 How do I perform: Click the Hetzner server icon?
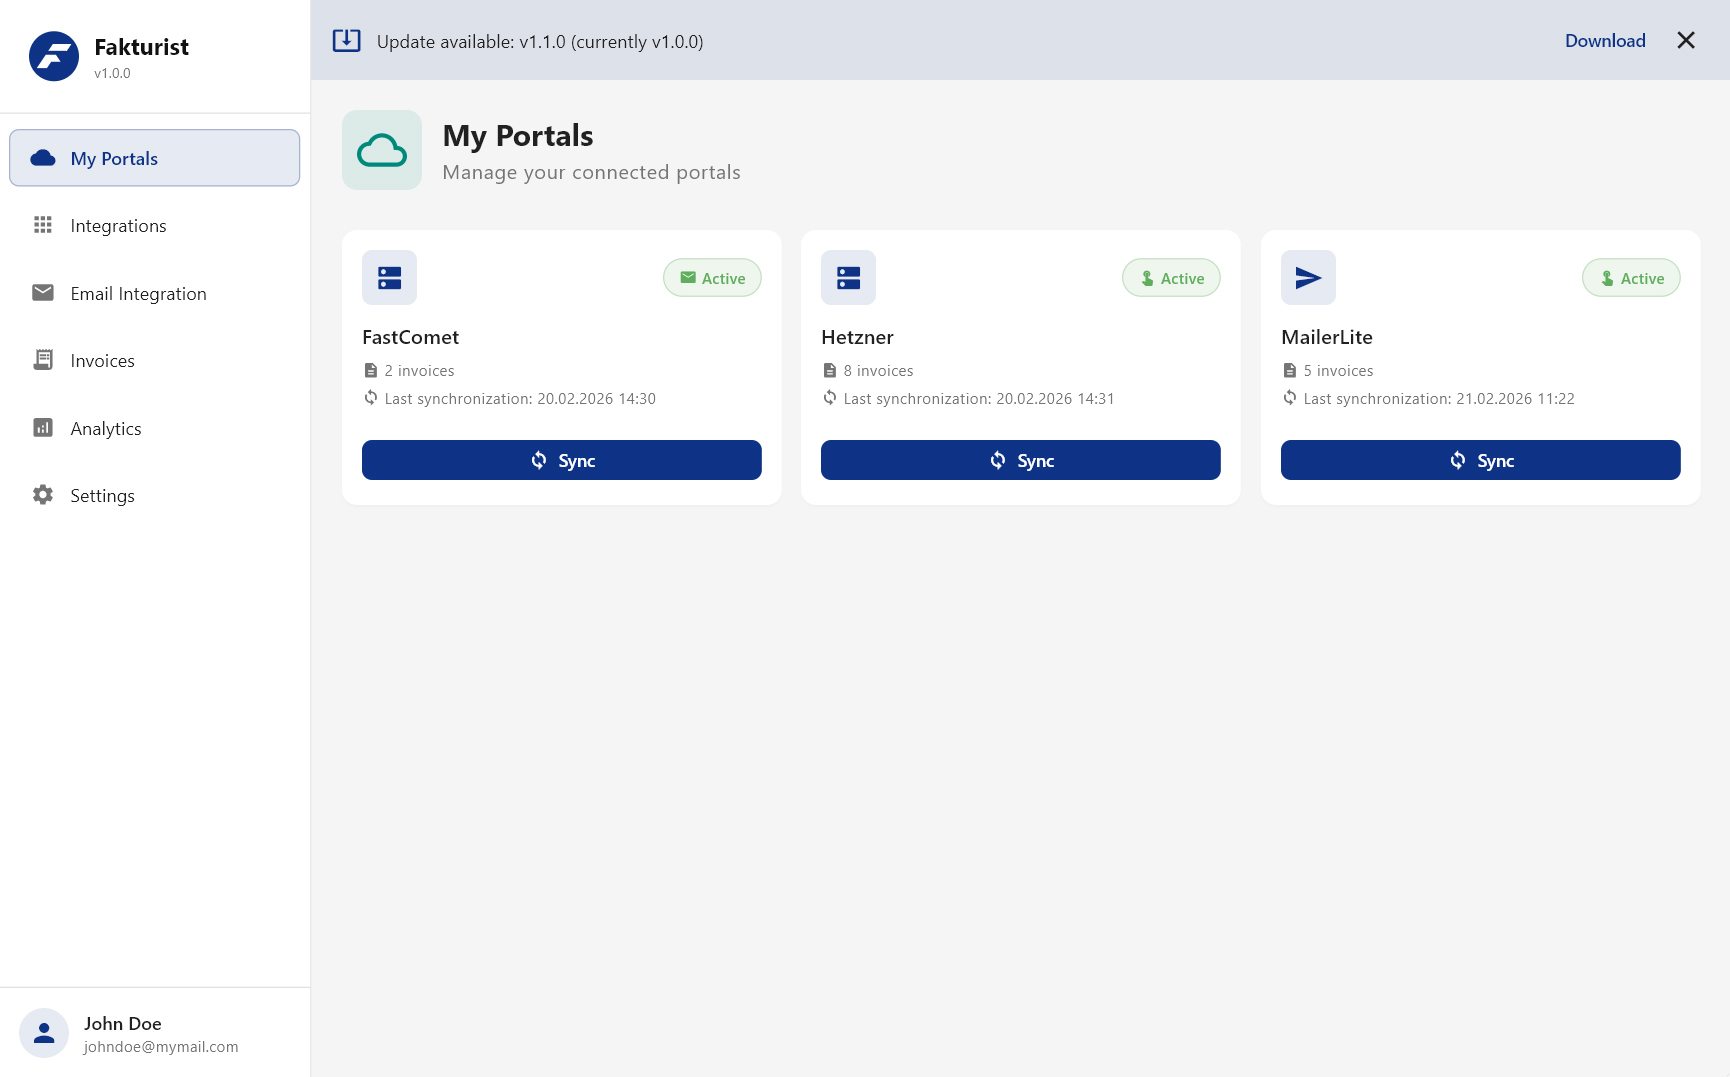[848, 278]
